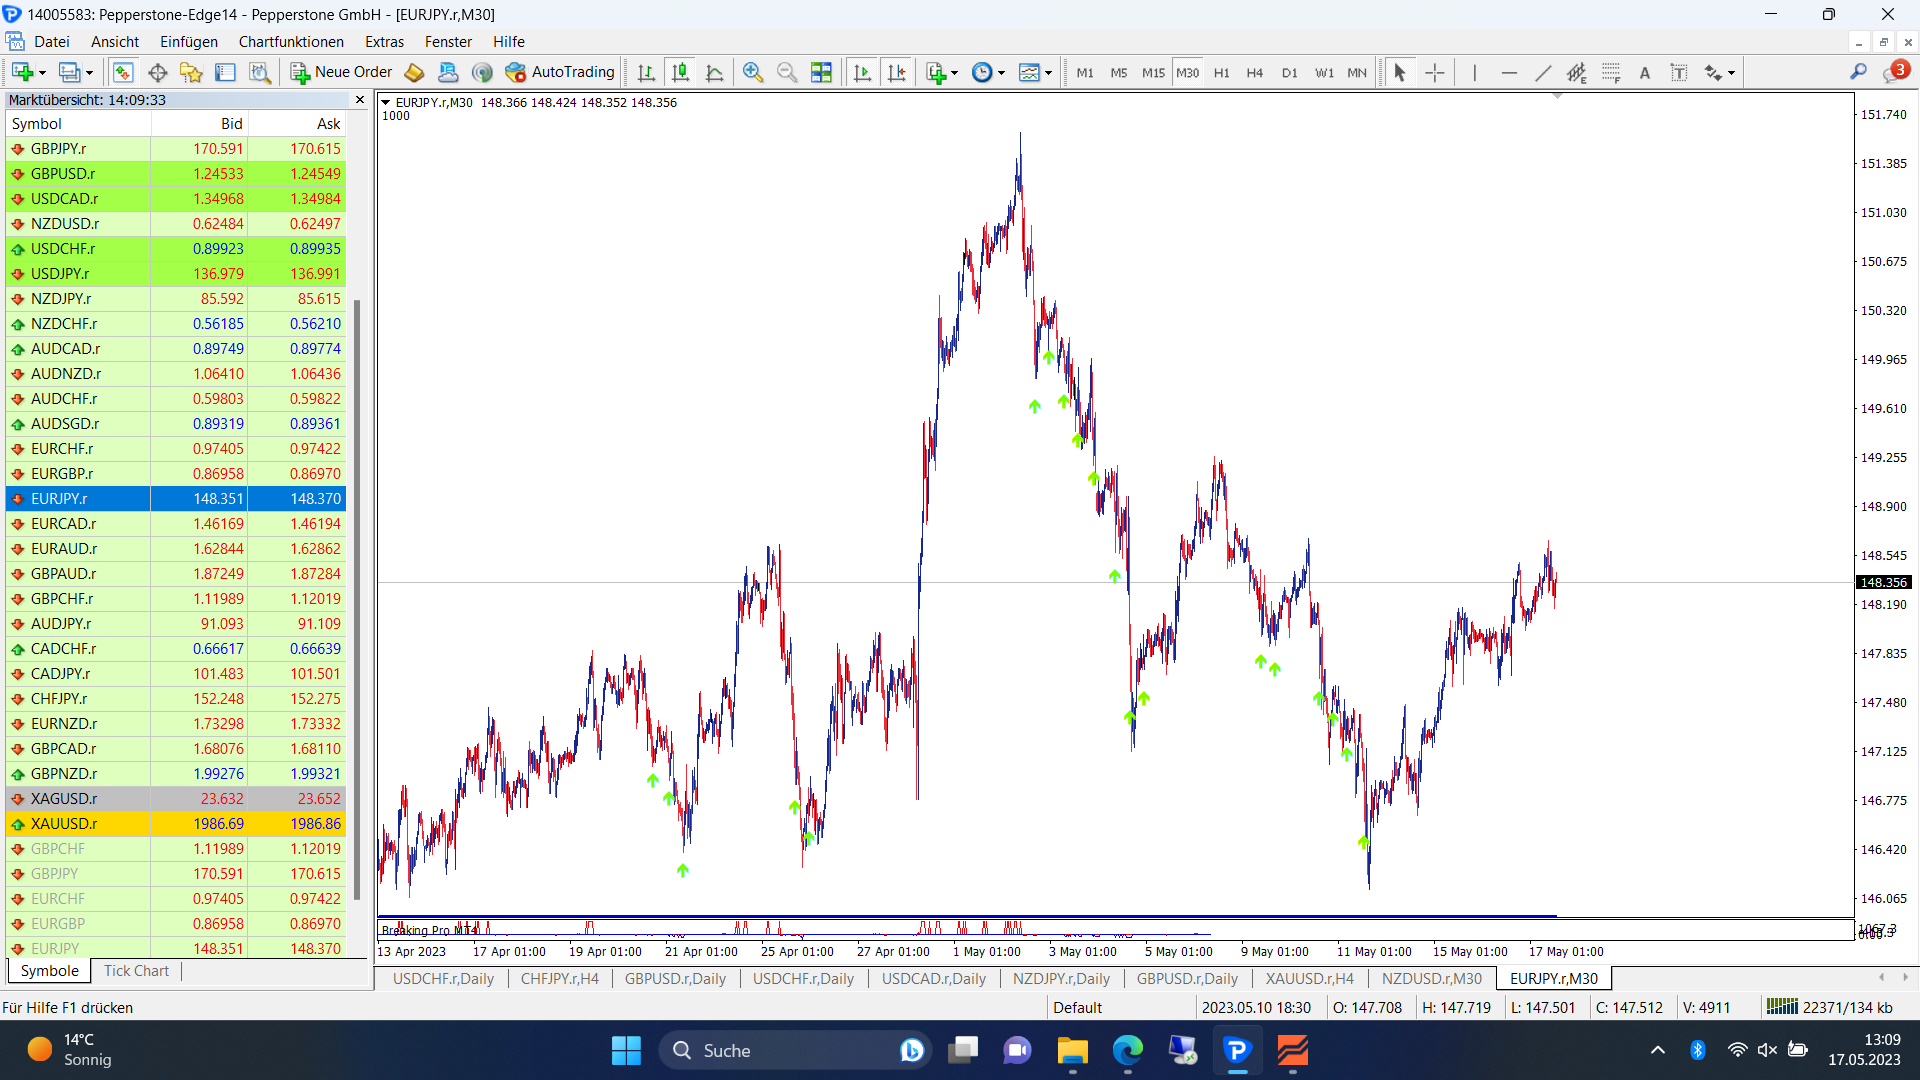Open the templates dropdown arrow
1920x1080 pixels.
[1048, 73]
